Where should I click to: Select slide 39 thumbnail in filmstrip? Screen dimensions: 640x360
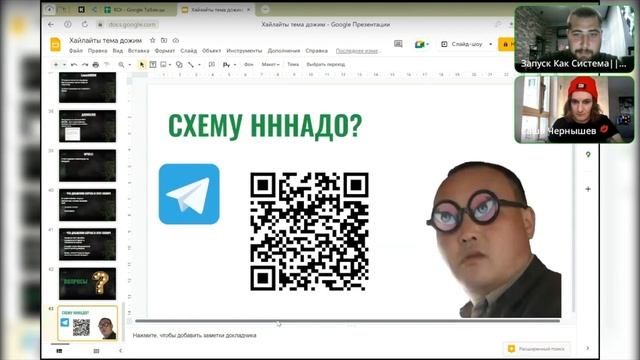[87, 165]
